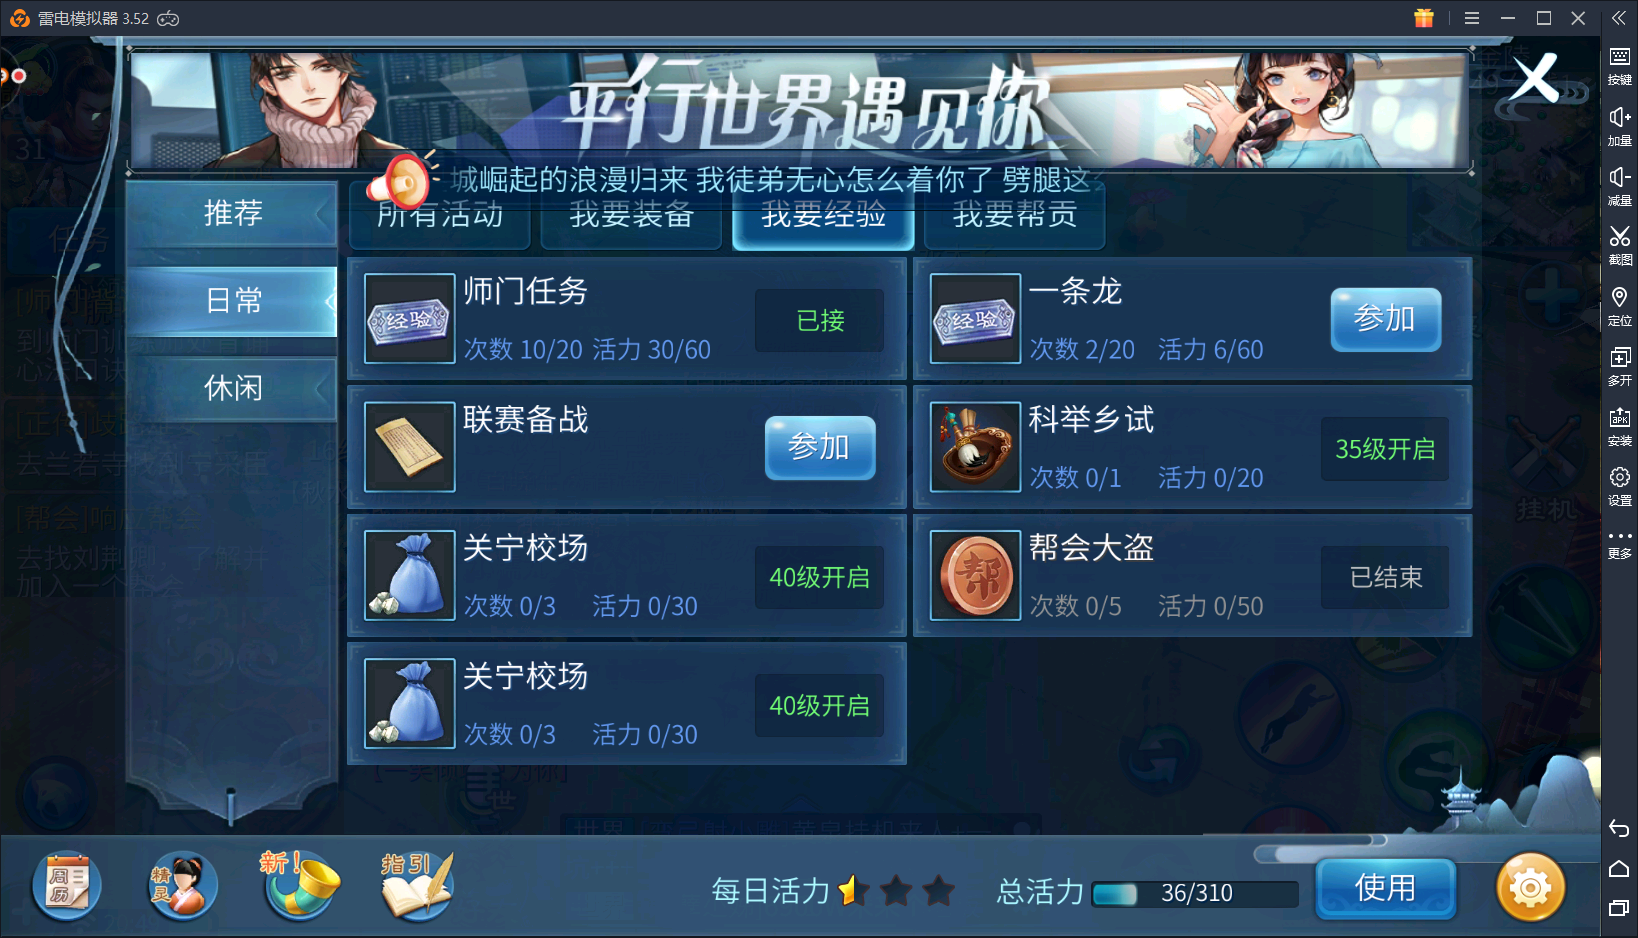Screen dimensions: 1638x938
Task: Select the 推荐 side category
Action: (x=233, y=213)
